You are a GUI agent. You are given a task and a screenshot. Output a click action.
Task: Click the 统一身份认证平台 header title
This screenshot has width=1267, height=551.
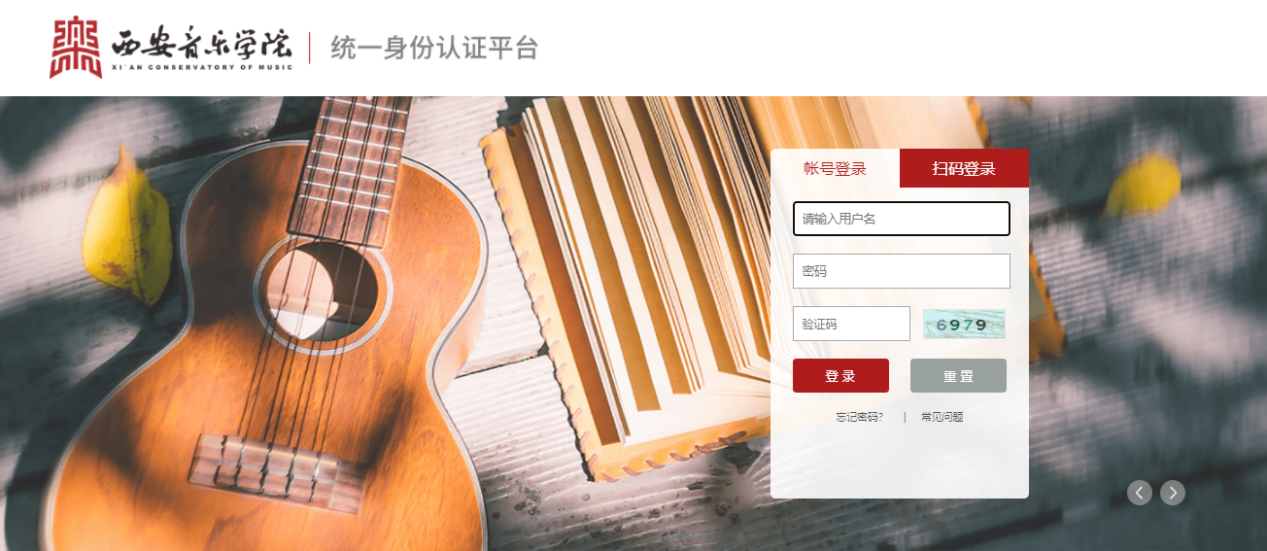435,47
